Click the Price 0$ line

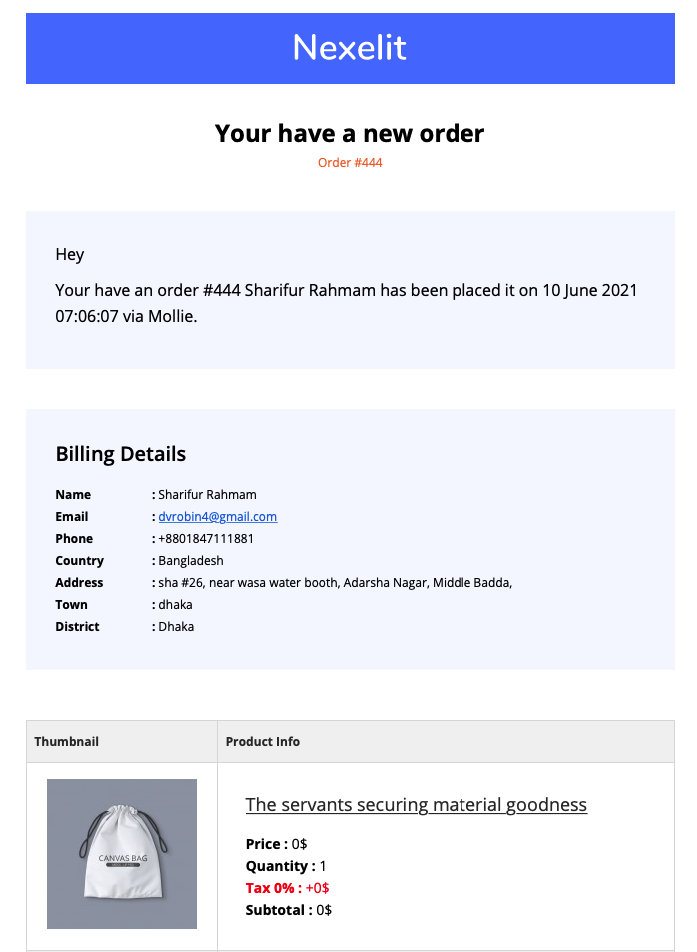coord(276,844)
